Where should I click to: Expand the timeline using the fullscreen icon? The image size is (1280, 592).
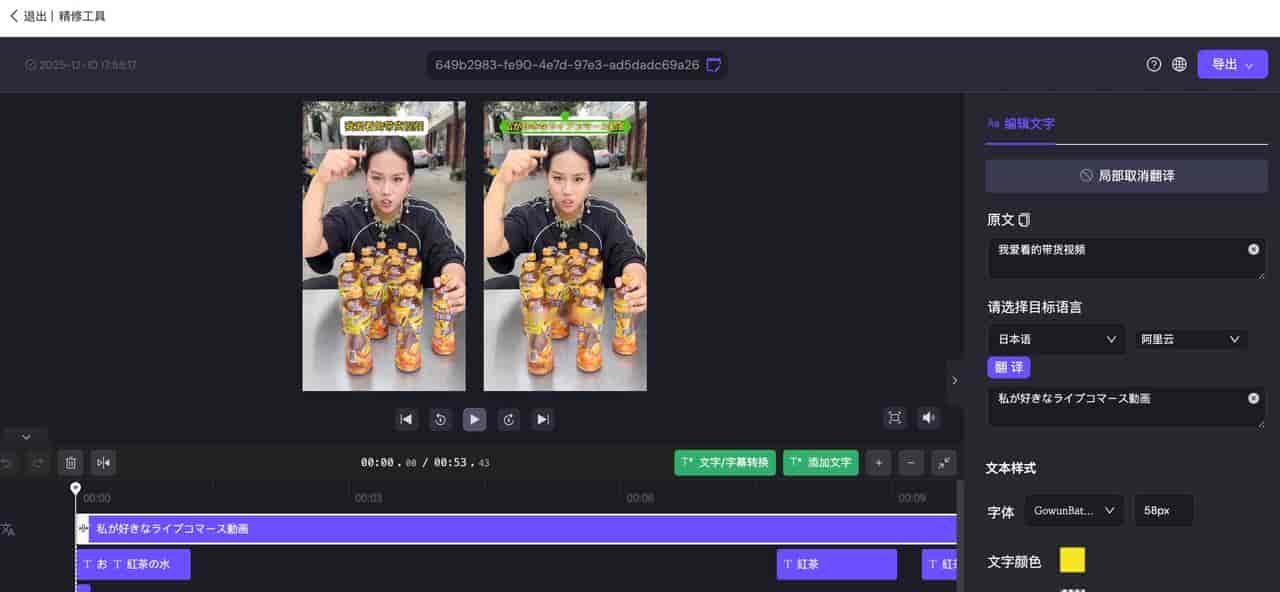coord(943,462)
